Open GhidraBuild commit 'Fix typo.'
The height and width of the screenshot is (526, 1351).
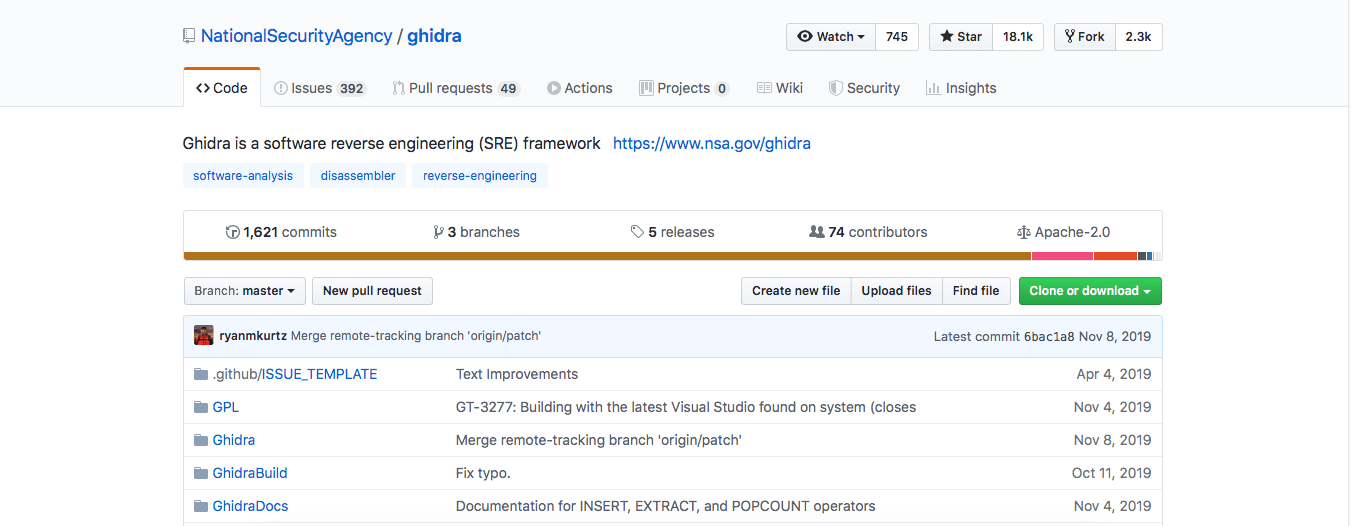[x=483, y=473]
